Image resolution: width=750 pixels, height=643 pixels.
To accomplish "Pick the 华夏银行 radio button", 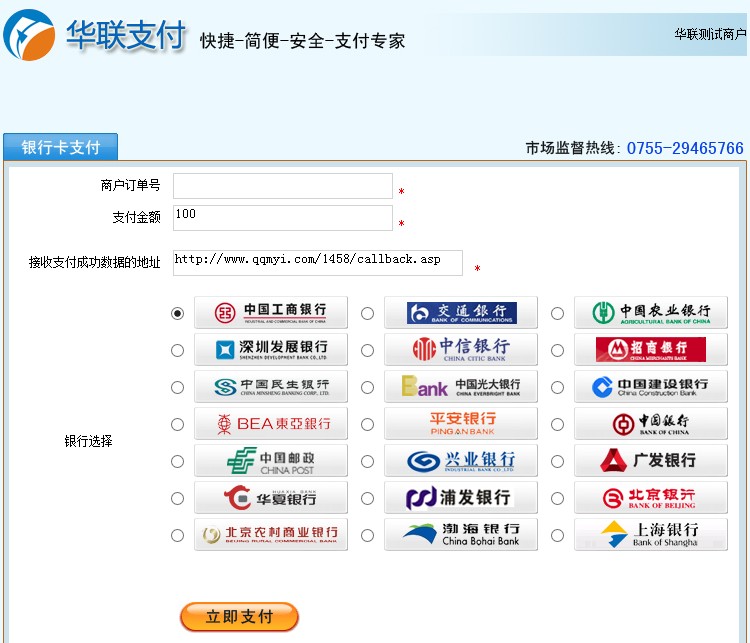I will tap(177, 499).
